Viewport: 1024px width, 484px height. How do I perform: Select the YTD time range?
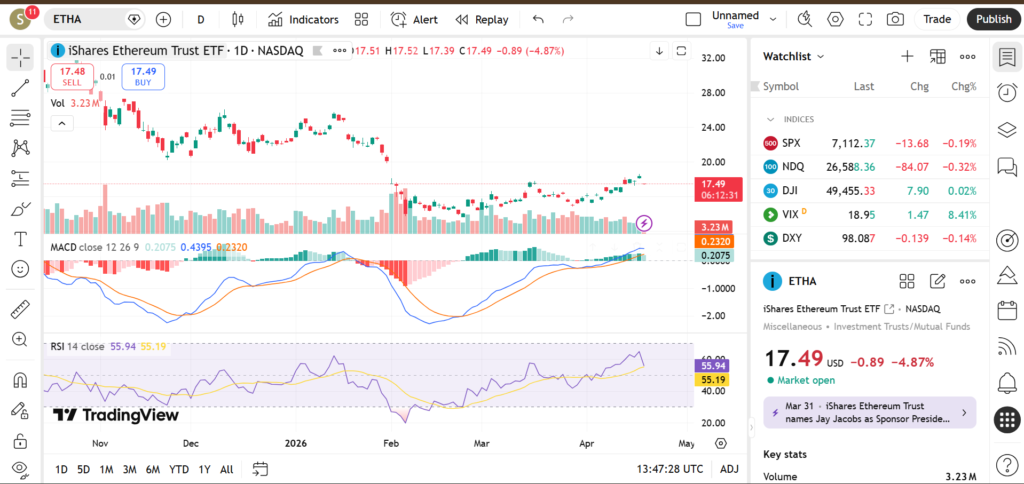pos(179,469)
